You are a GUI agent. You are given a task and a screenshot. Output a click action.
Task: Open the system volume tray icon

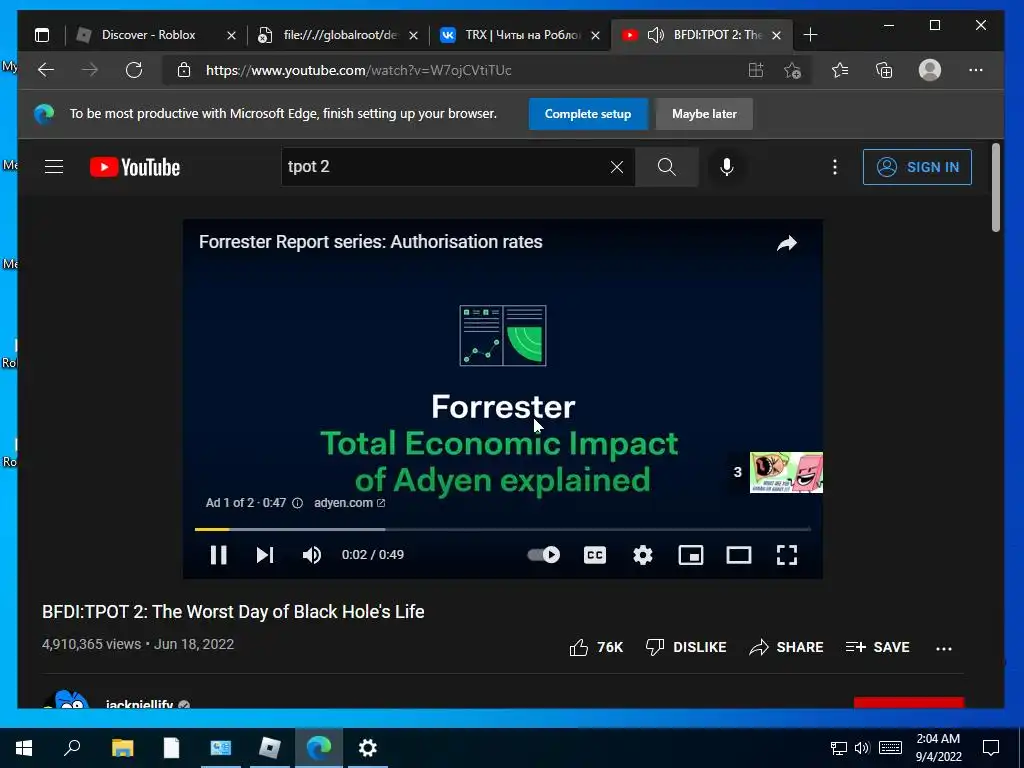(862, 748)
